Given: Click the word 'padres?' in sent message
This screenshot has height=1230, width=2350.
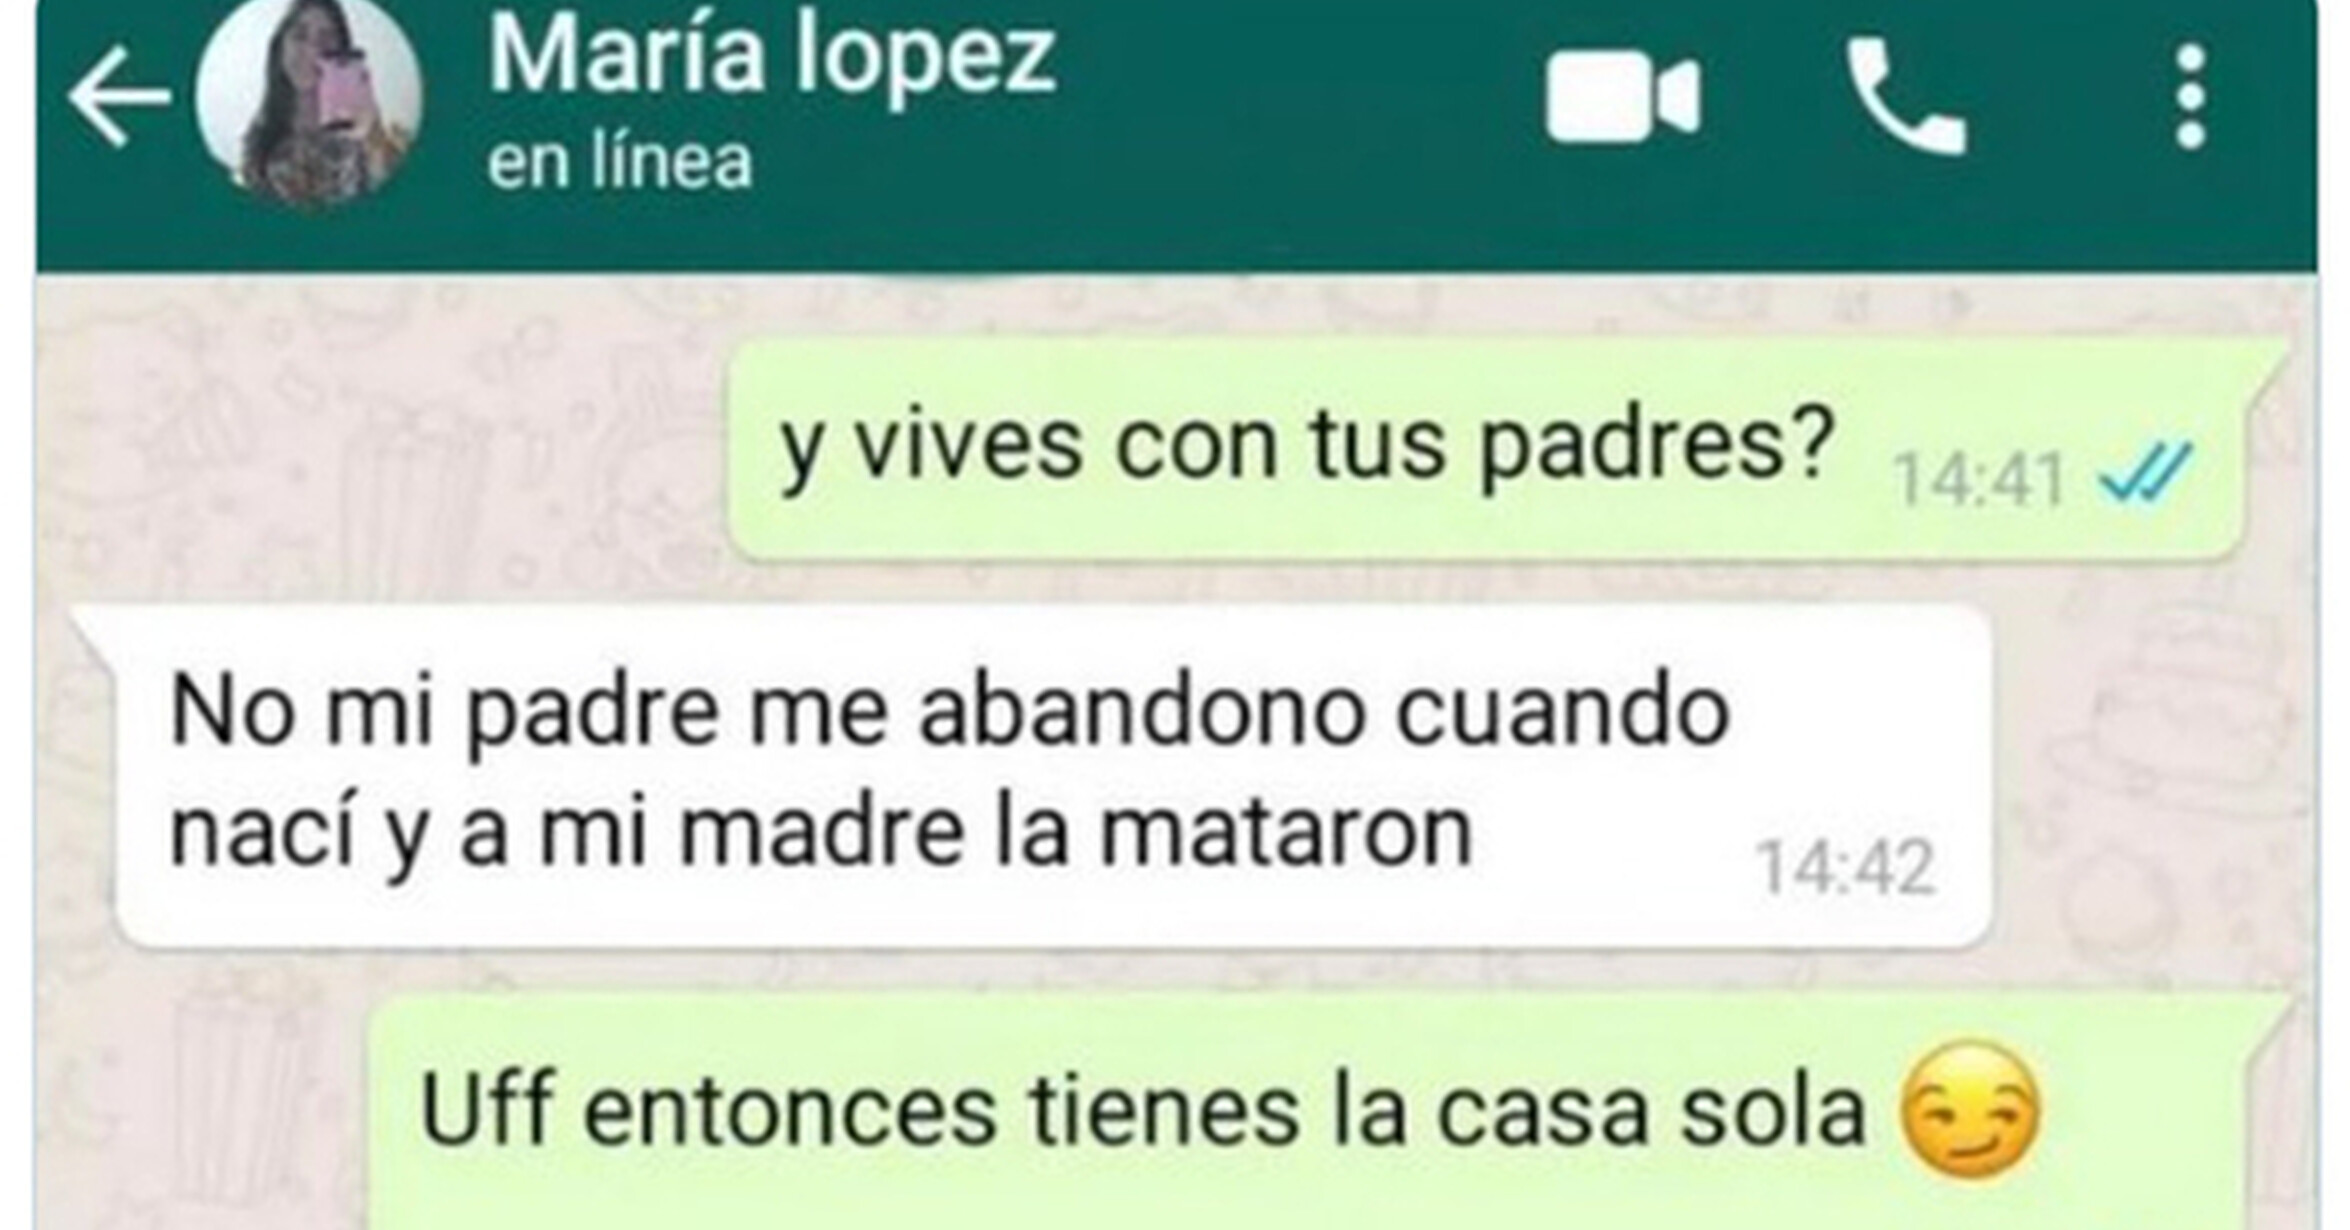Looking at the screenshot, I should (1655, 445).
